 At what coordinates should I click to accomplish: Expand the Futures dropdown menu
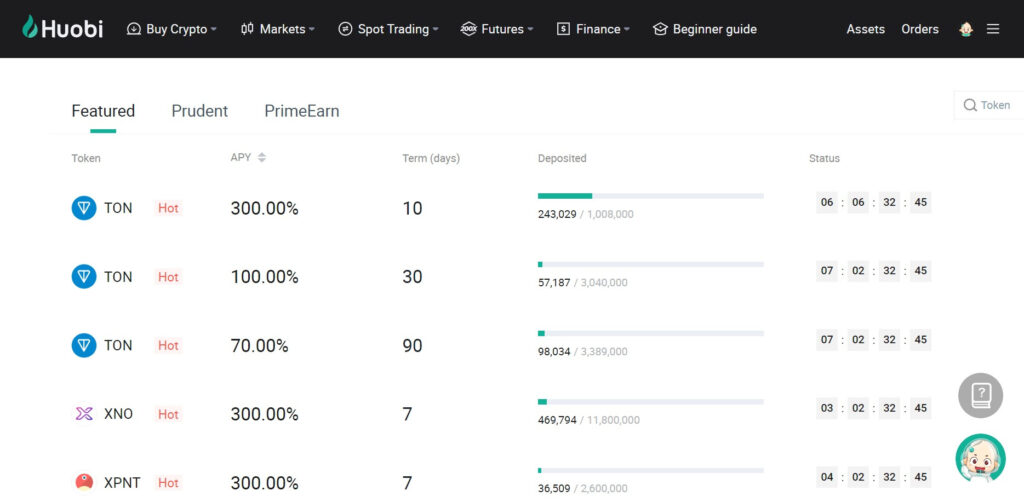pos(496,29)
